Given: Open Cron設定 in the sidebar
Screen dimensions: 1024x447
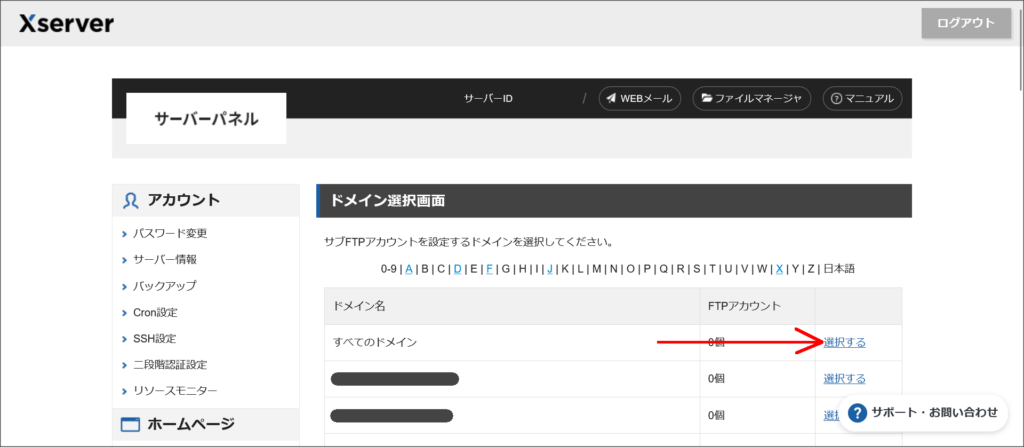Looking at the screenshot, I should pyautogui.click(x=155, y=312).
